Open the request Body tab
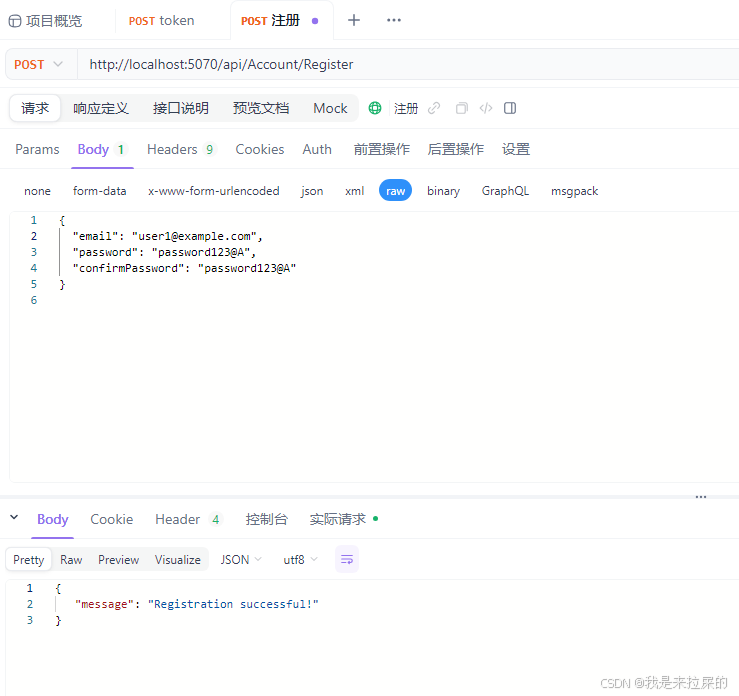 click(x=102, y=149)
